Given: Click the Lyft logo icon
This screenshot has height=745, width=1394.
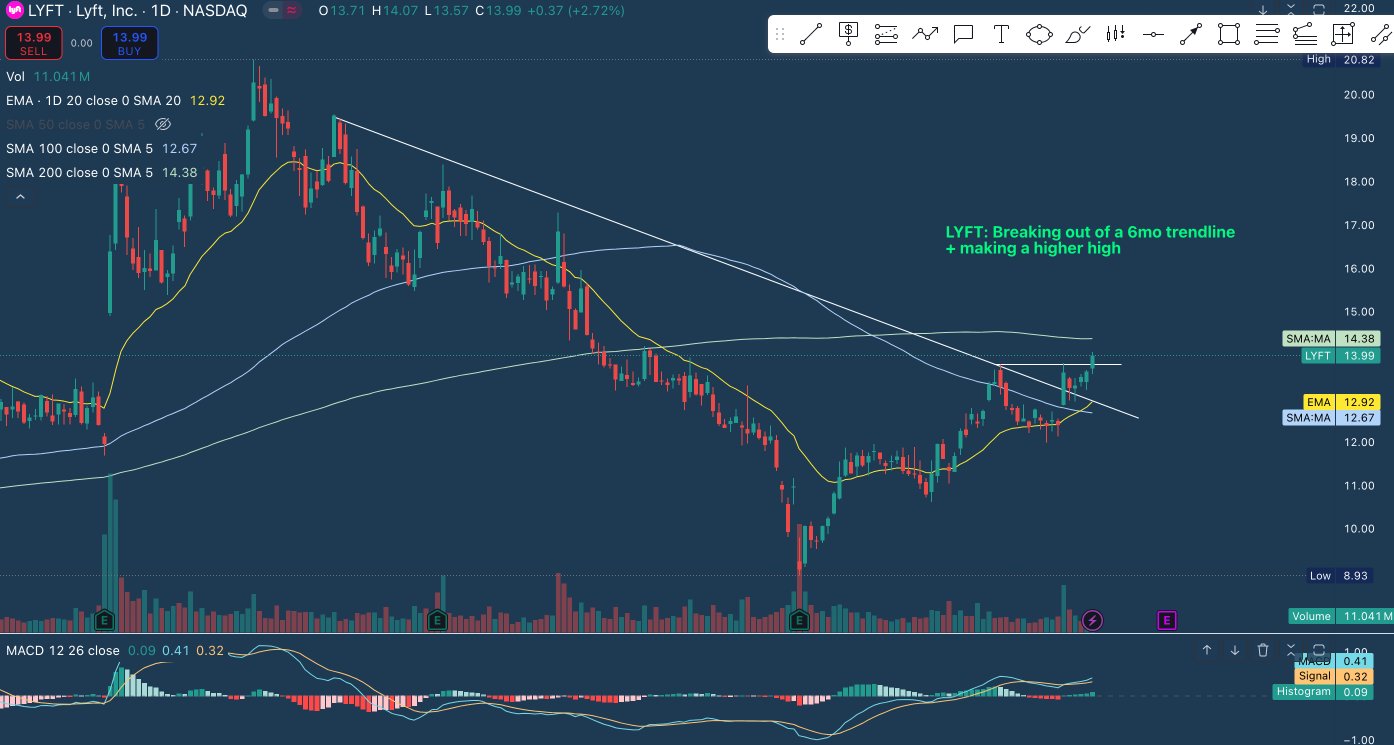Looking at the screenshot, I should pyautogui.click(x=16, y=11).
